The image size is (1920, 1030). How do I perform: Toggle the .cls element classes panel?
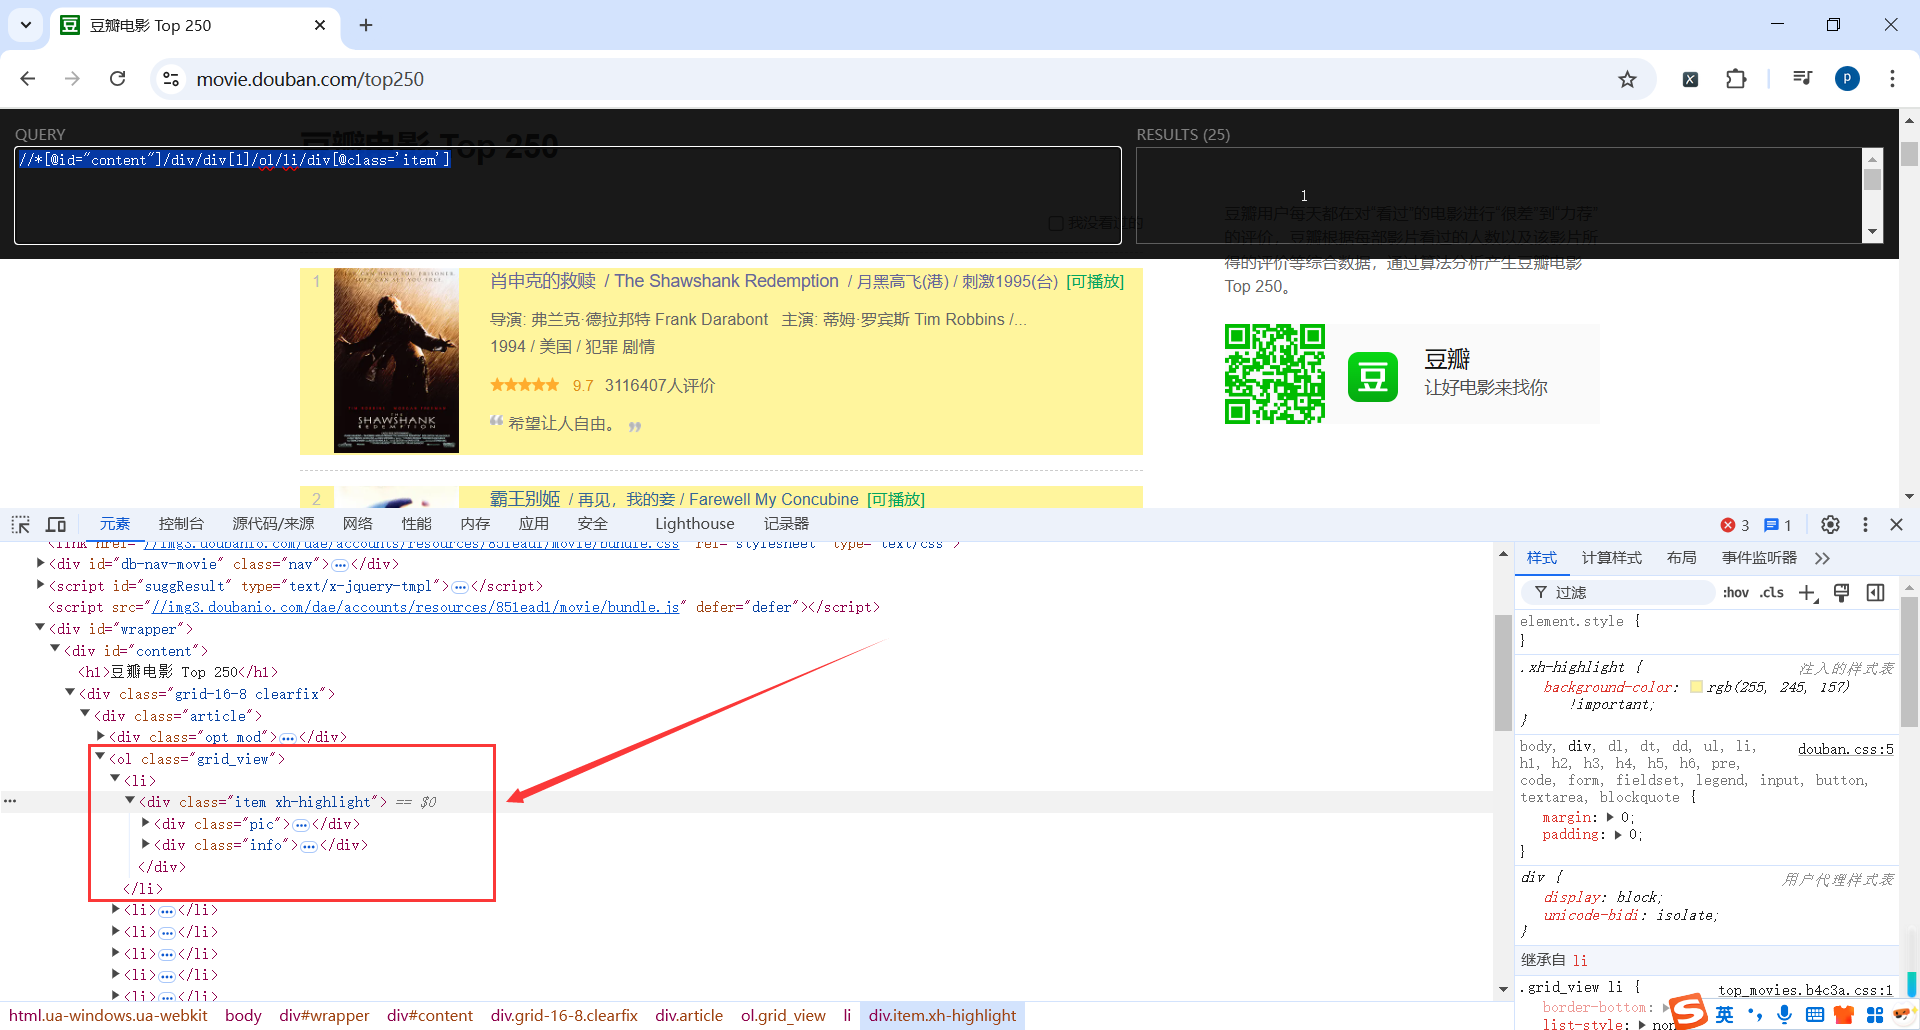pos(1772,592)
